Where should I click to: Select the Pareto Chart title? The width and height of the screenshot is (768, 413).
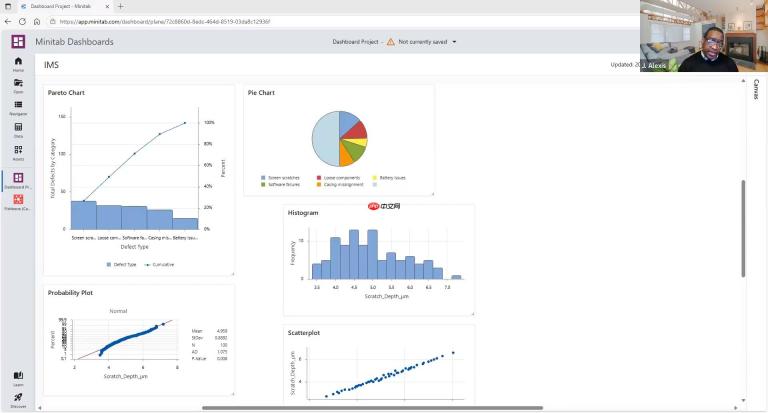(66, 93)
